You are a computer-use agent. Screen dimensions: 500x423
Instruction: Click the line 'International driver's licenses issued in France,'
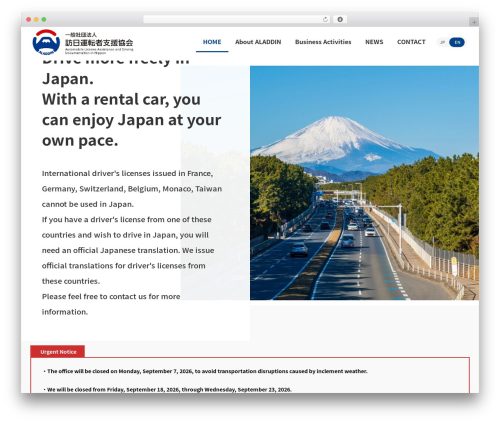tap(127, 174)
